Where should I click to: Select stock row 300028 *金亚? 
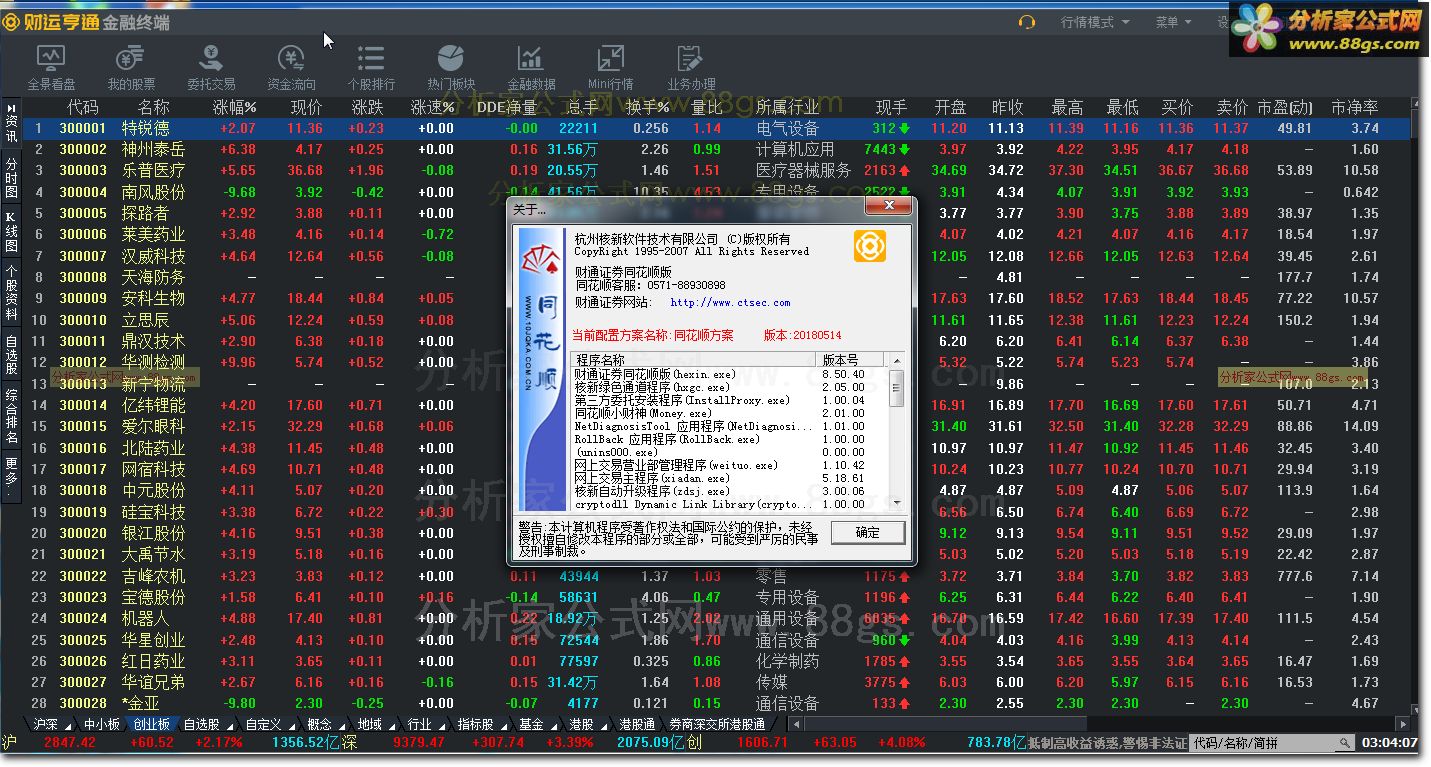coord(717,704)
